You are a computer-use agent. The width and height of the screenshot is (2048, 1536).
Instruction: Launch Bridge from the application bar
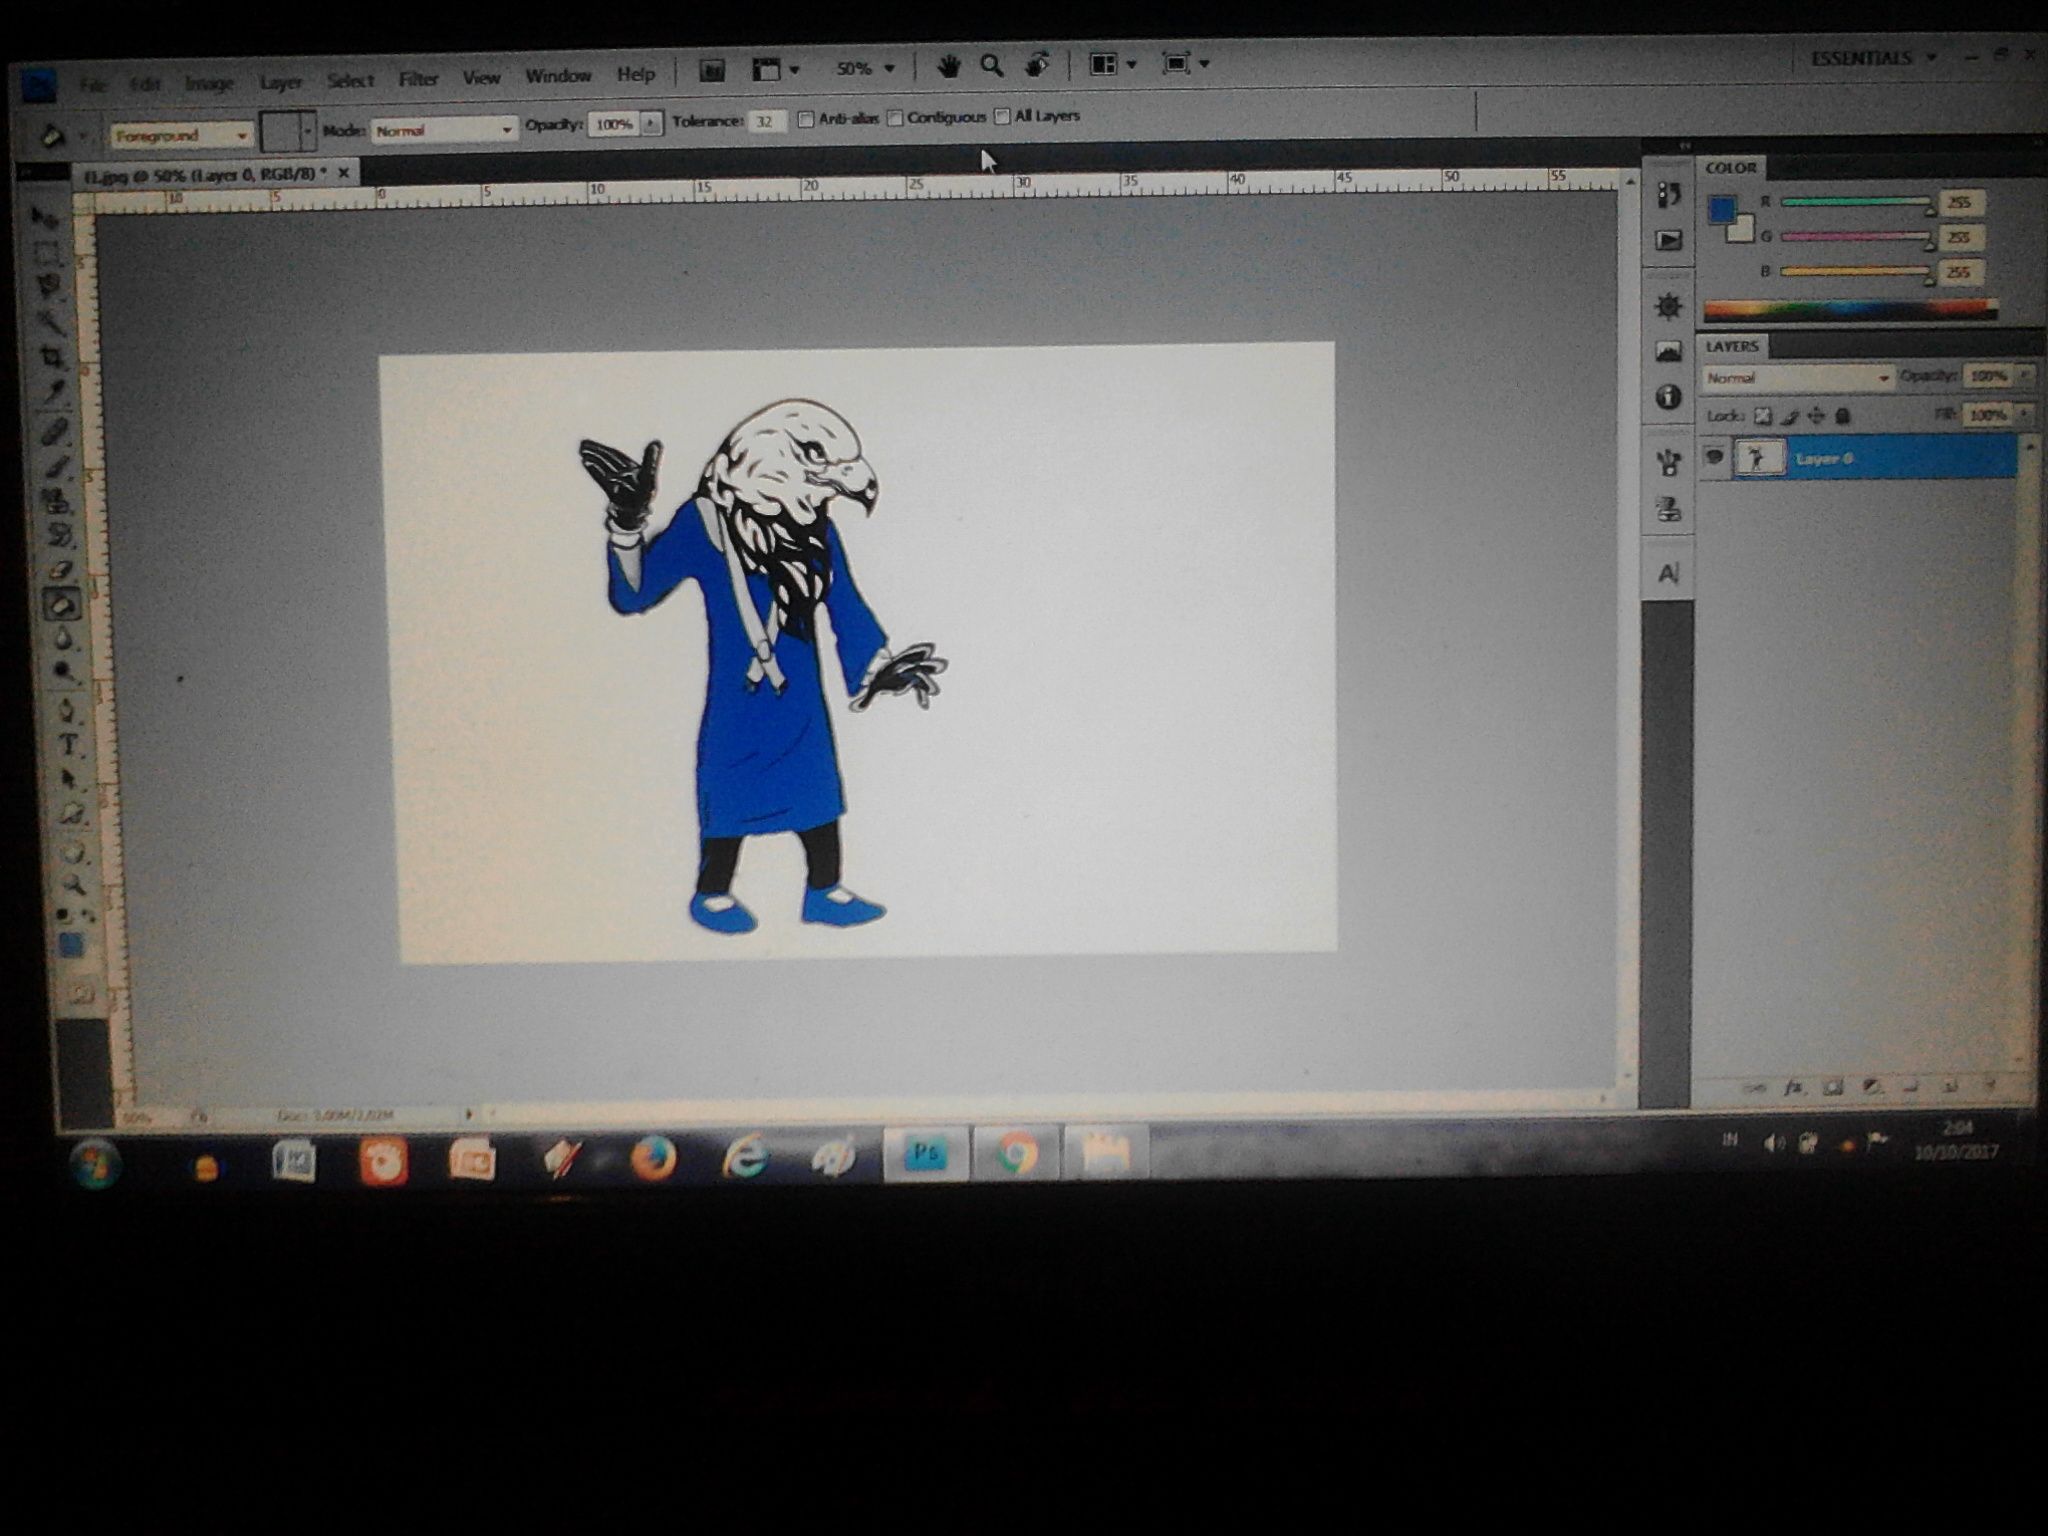click(711, 70)
